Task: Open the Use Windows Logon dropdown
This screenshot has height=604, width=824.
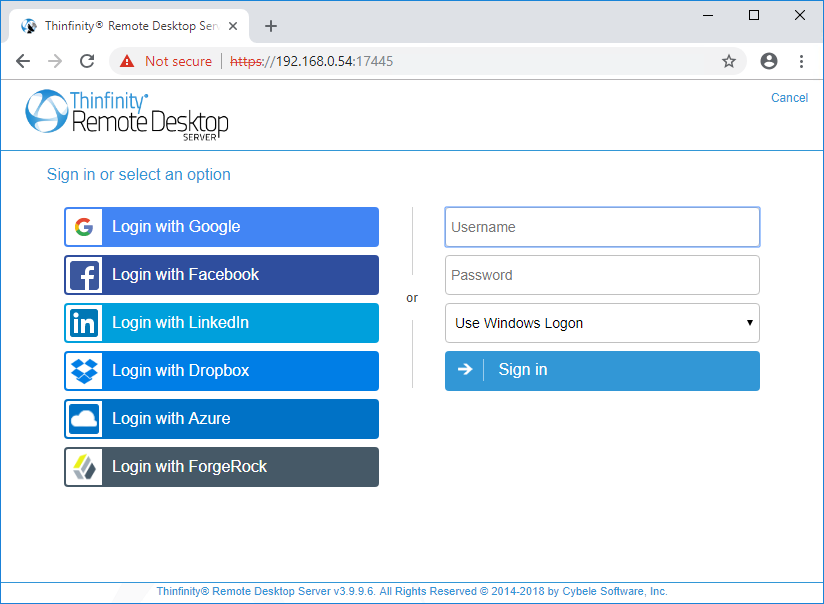Action: point(602,323)
